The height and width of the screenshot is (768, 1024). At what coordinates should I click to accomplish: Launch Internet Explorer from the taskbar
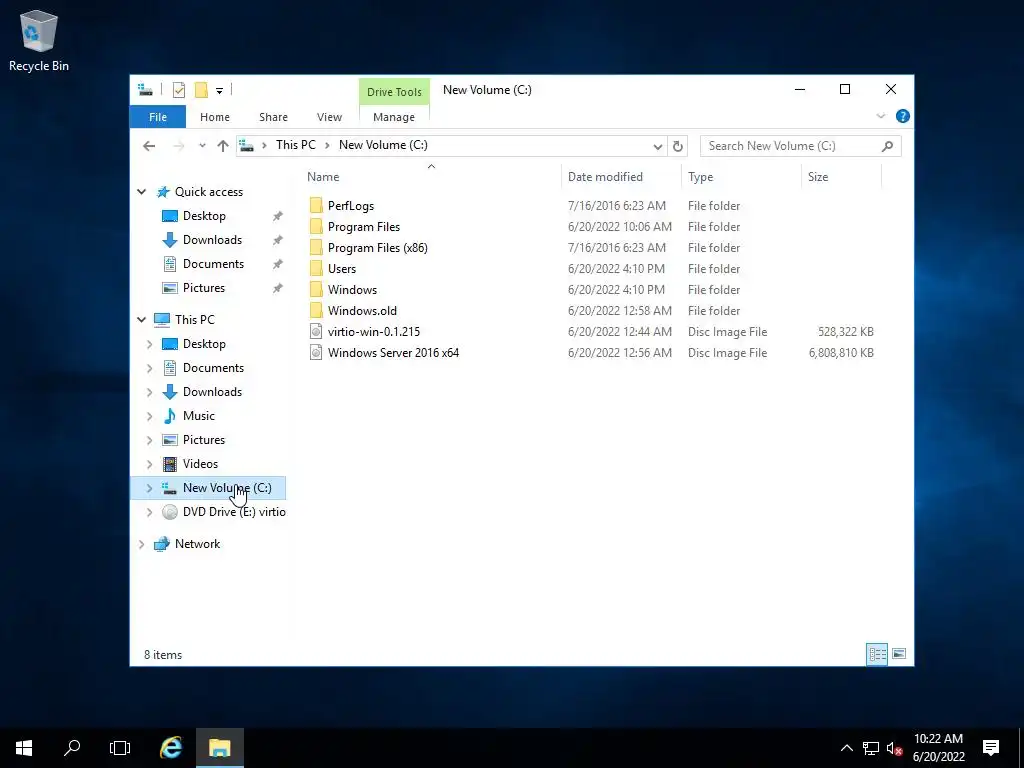[171, 748]
